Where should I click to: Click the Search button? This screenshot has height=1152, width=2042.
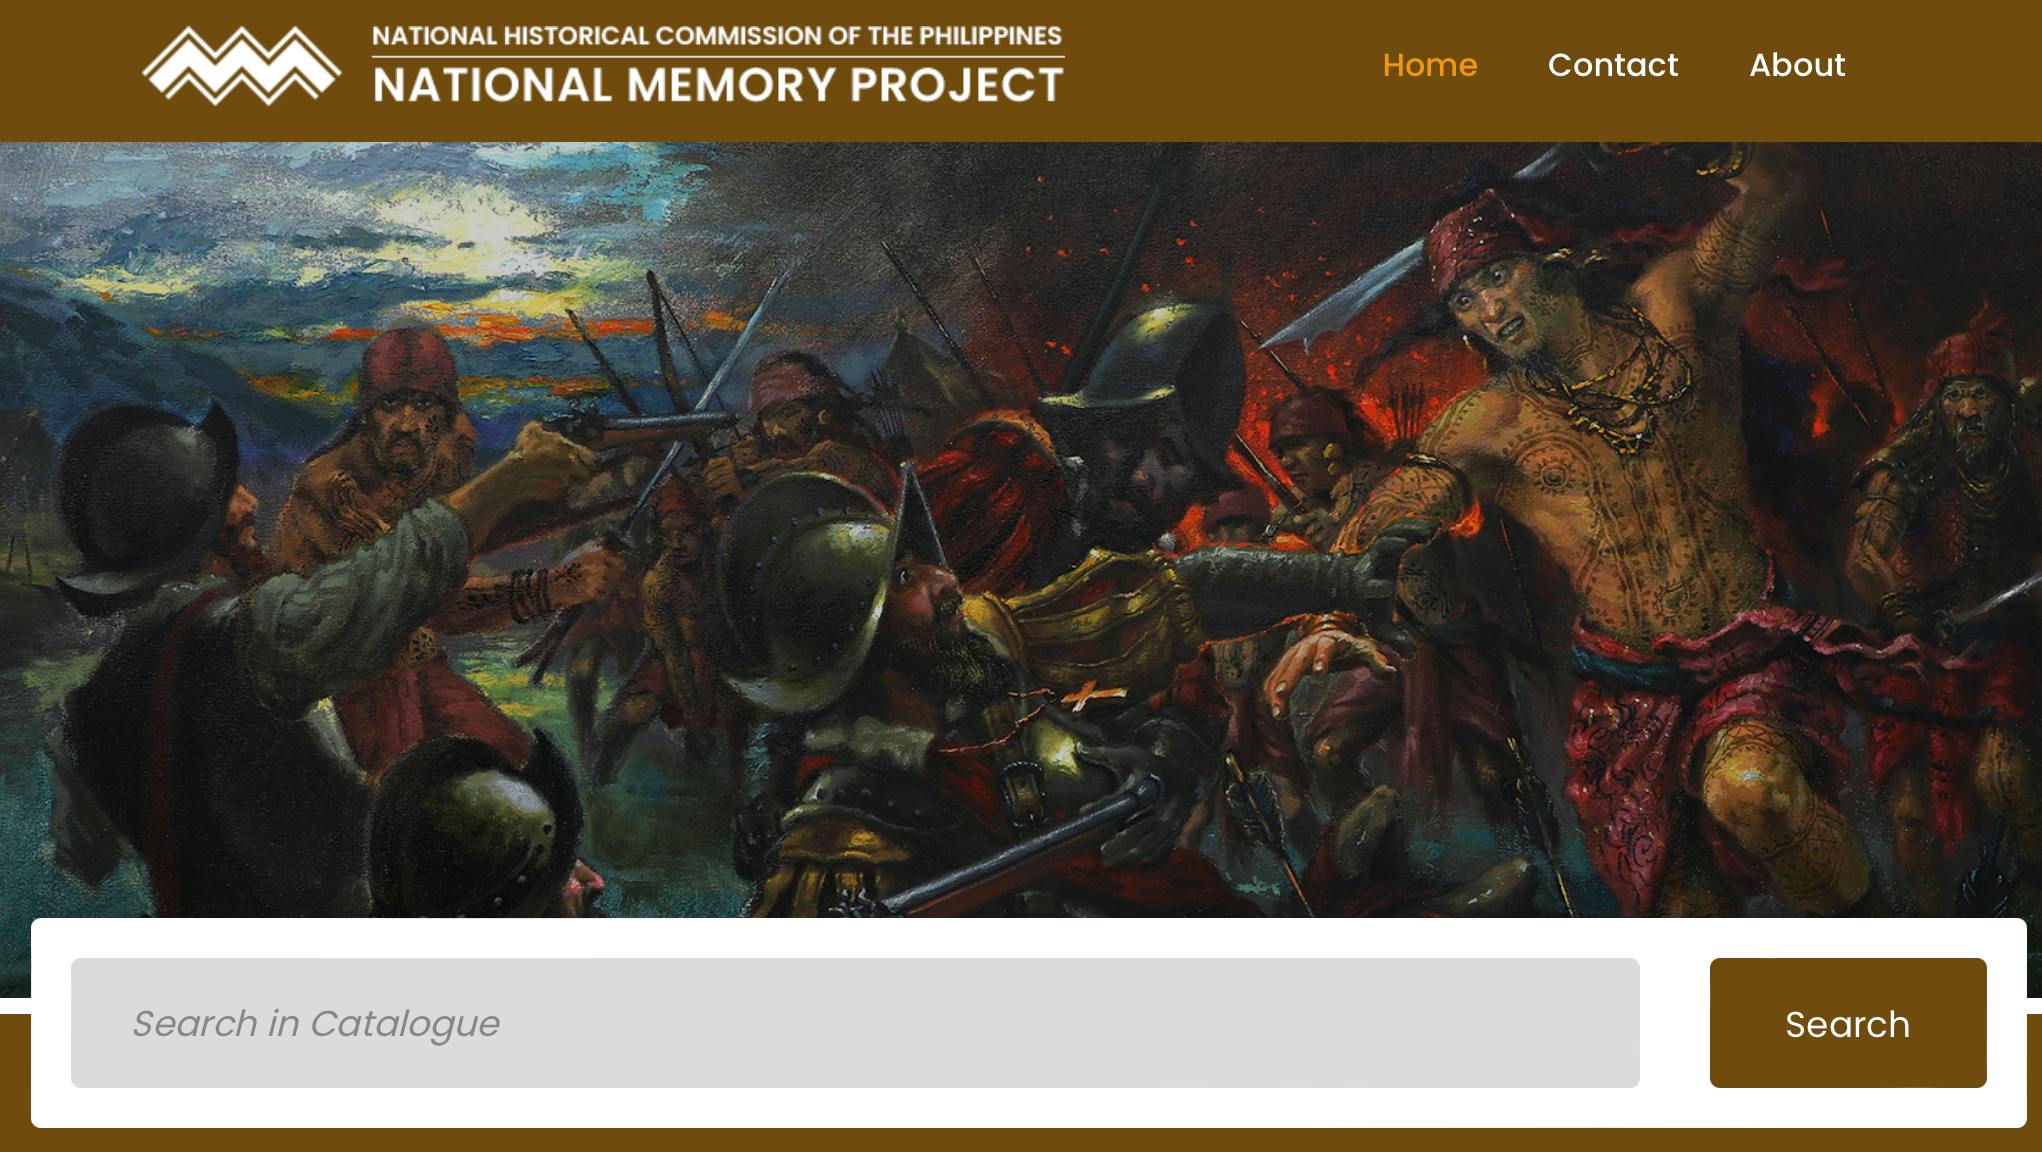[x=1848, y=1023]
